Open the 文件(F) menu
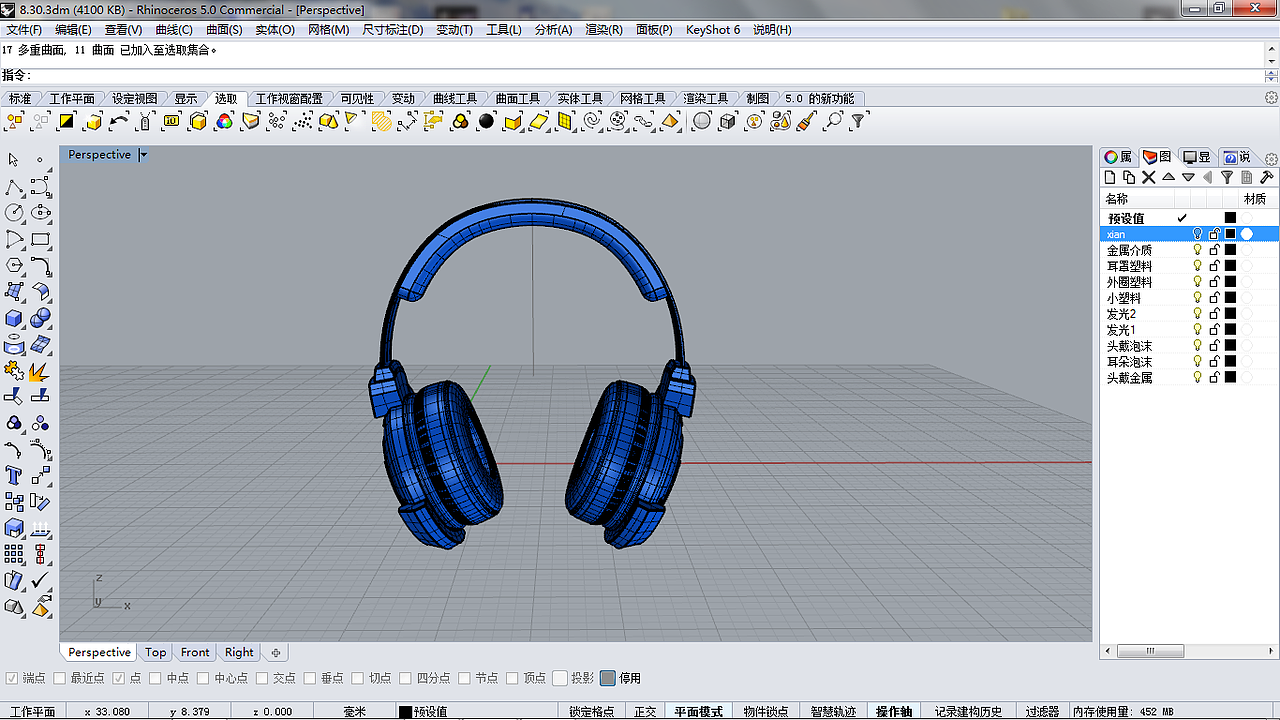1280x720 pixels. click(24, 30)
